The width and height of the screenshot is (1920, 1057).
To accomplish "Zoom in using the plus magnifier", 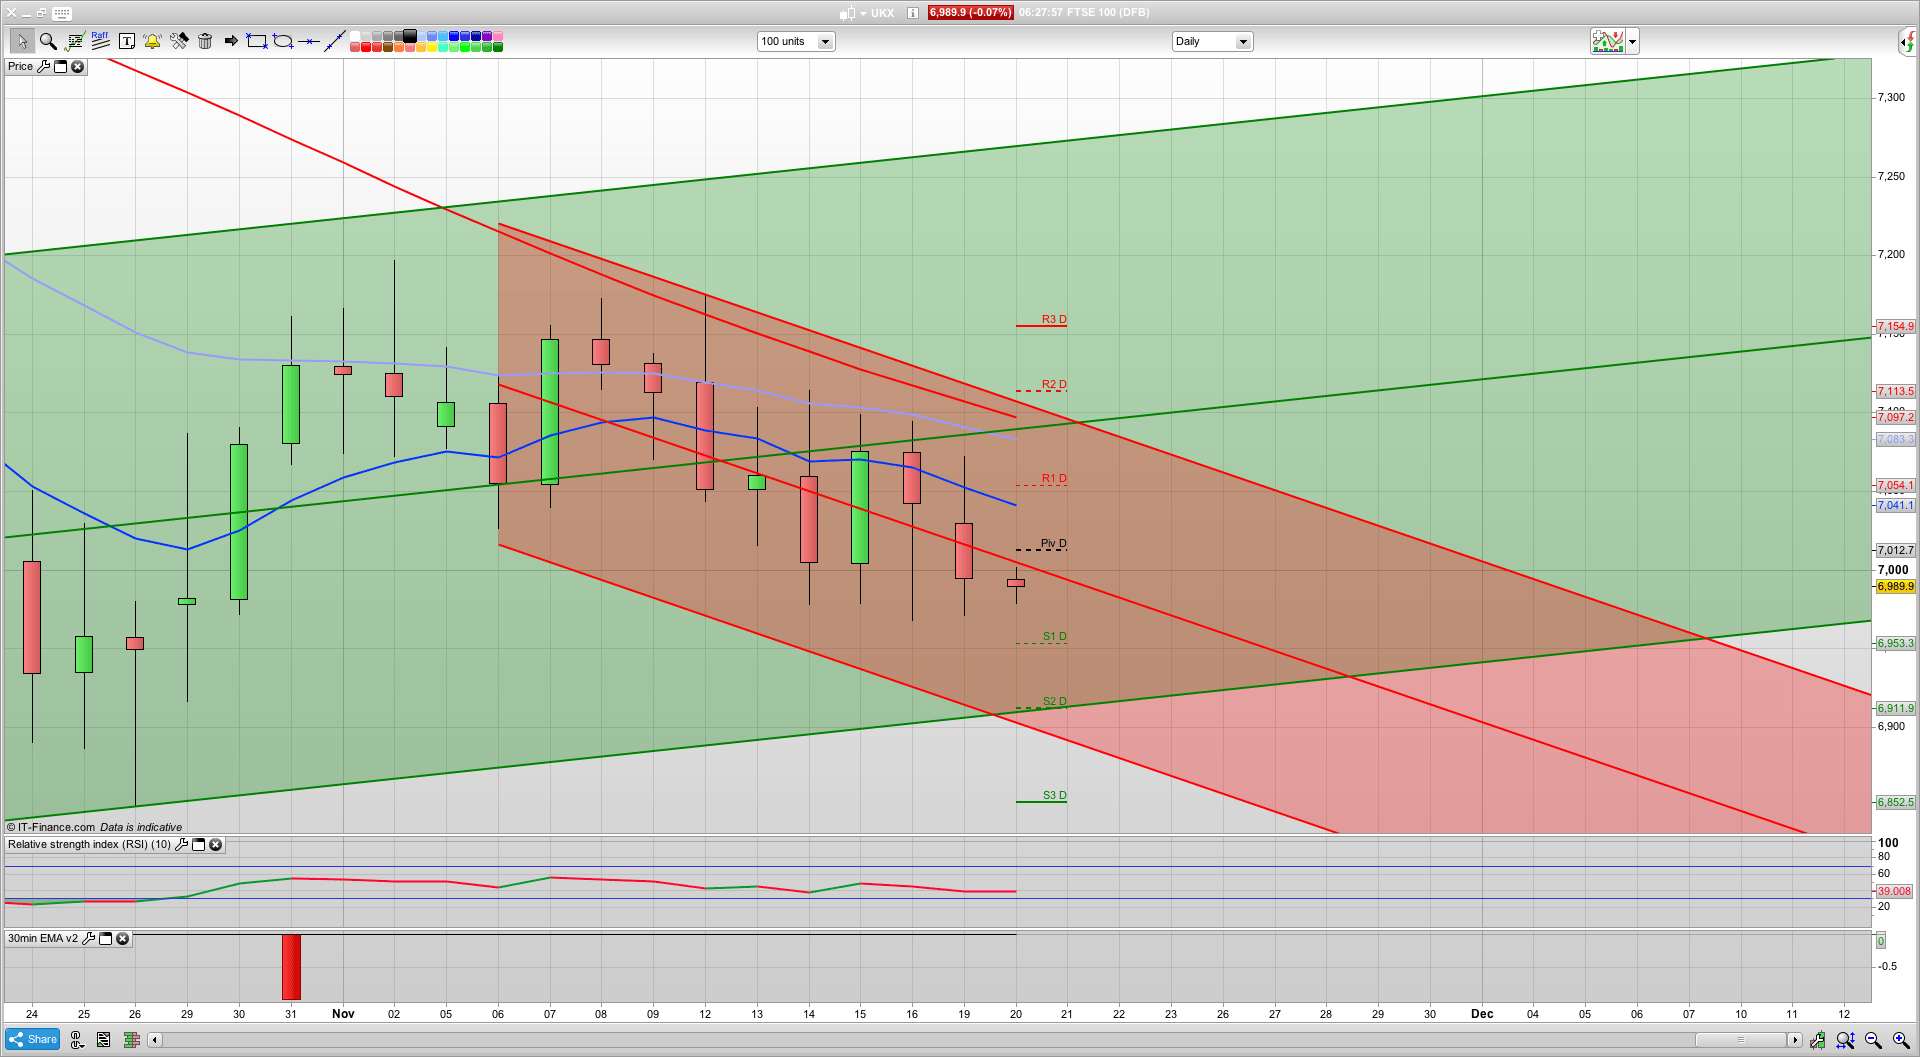I will pos(1902,1039).
